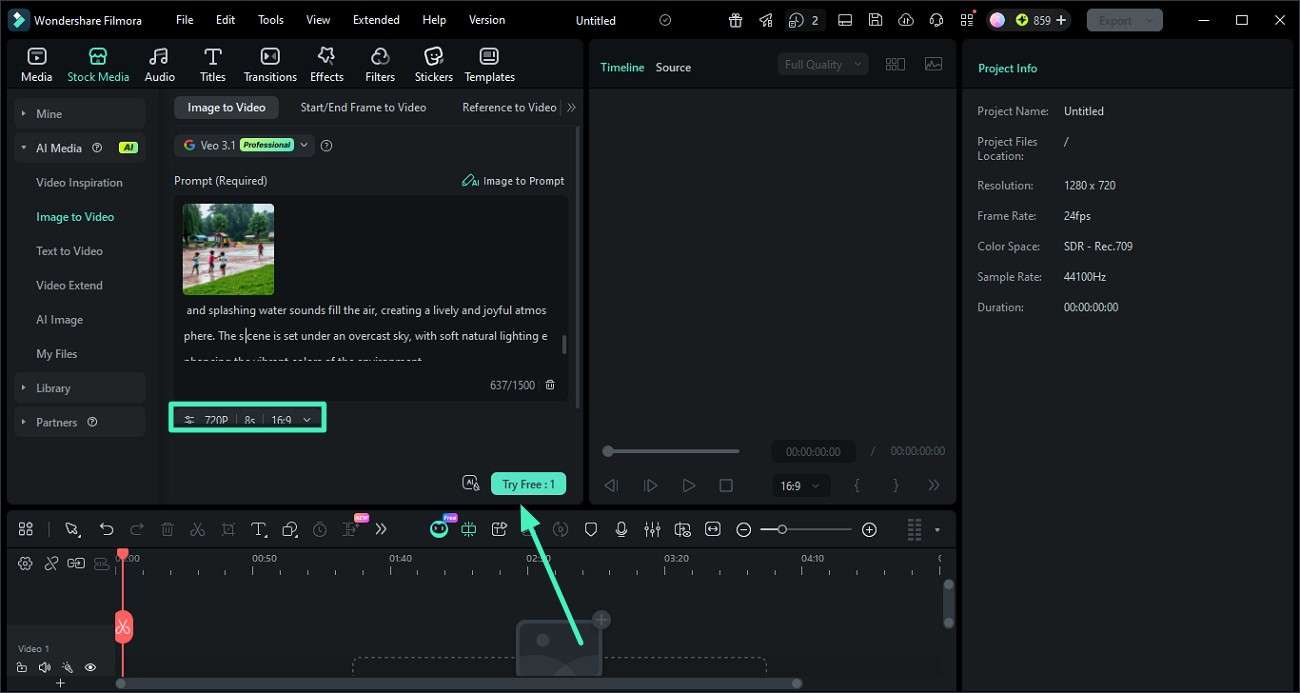Click the AI copilot robot icon
1300x693 pixels.
439,529
